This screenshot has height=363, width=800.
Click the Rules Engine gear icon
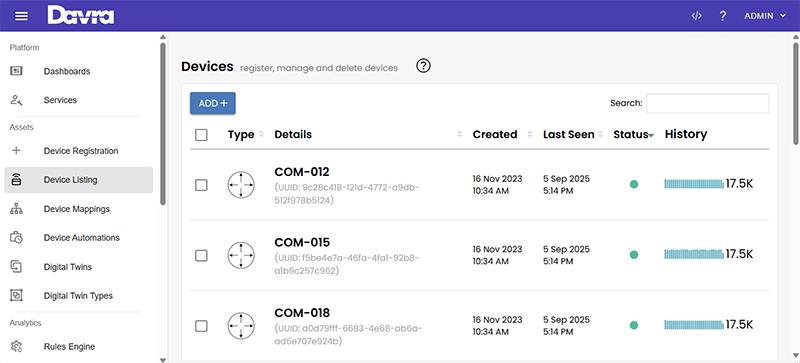[x=16, y=347]
